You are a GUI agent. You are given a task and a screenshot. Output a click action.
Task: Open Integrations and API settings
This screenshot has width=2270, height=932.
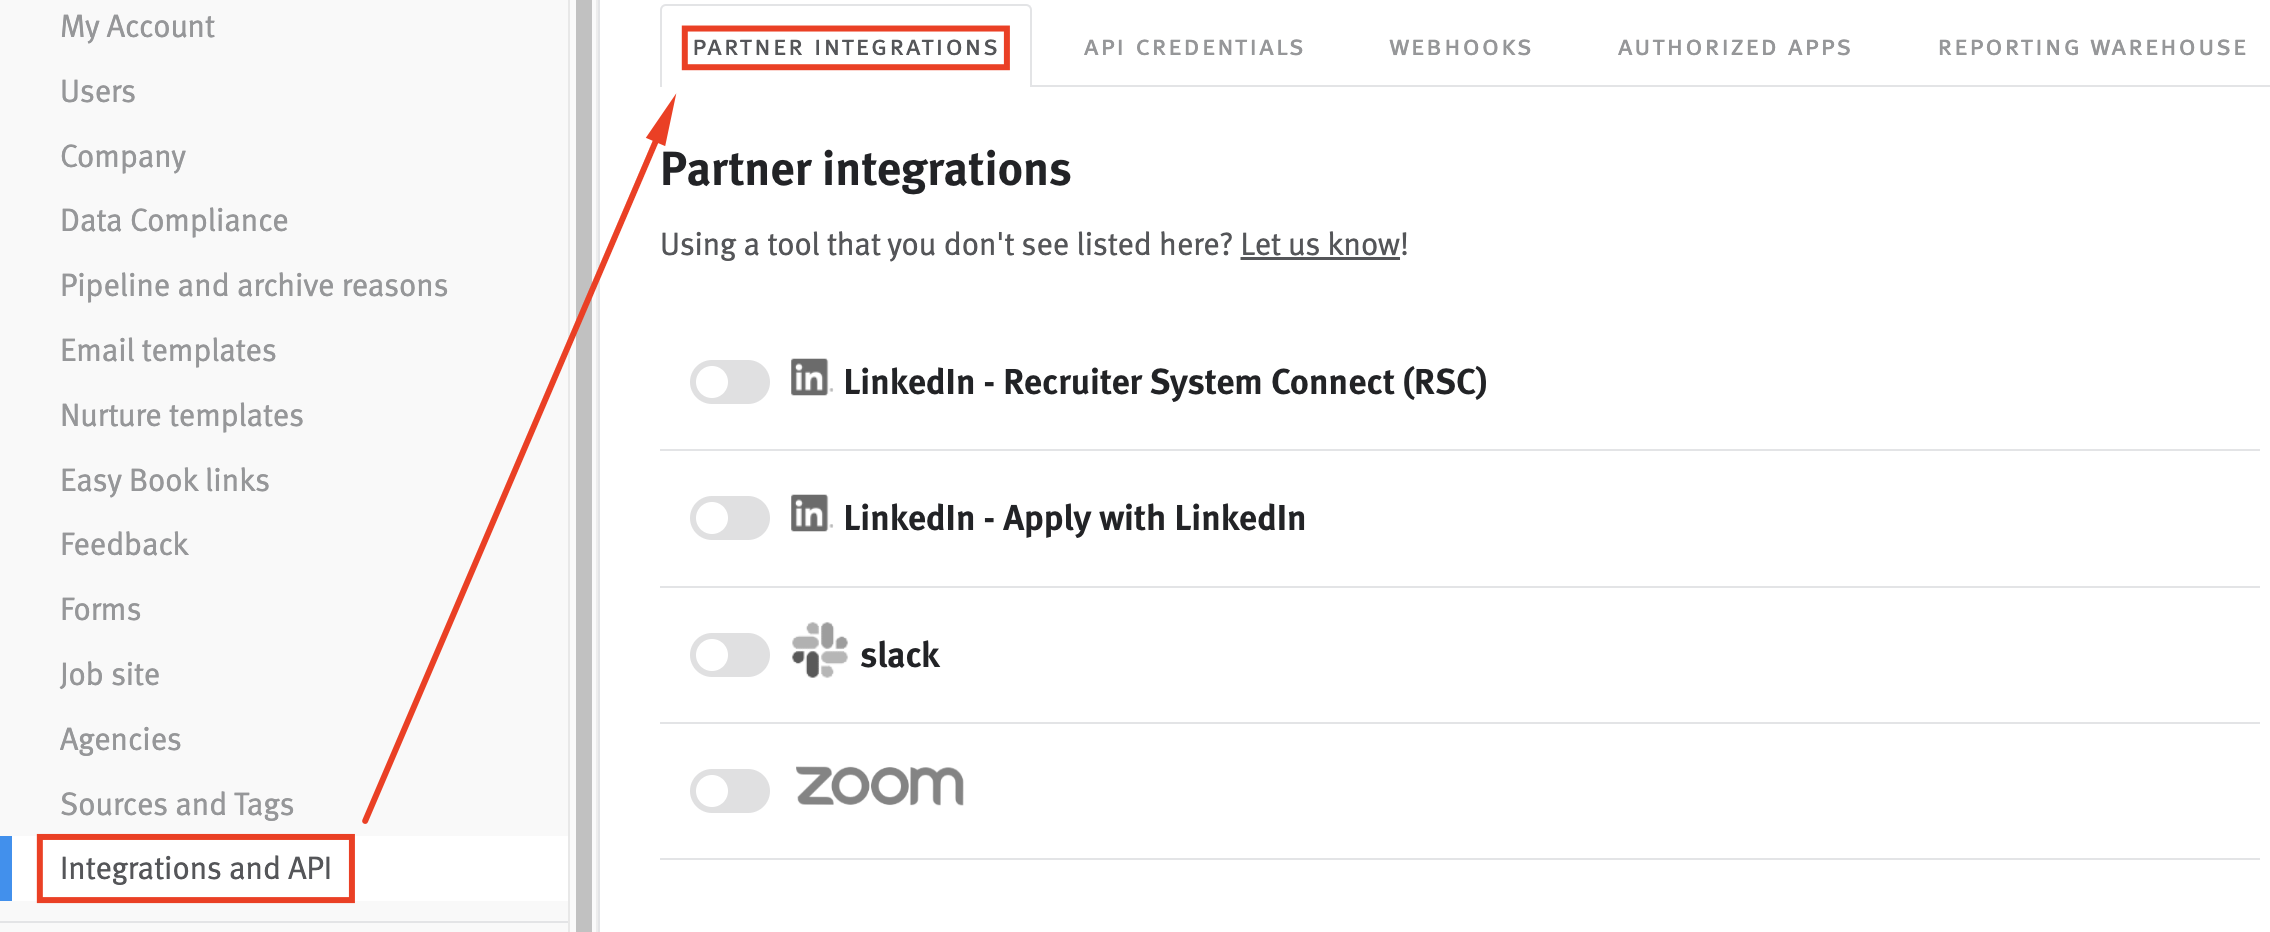pyautogui.click(x=197, y=868)
